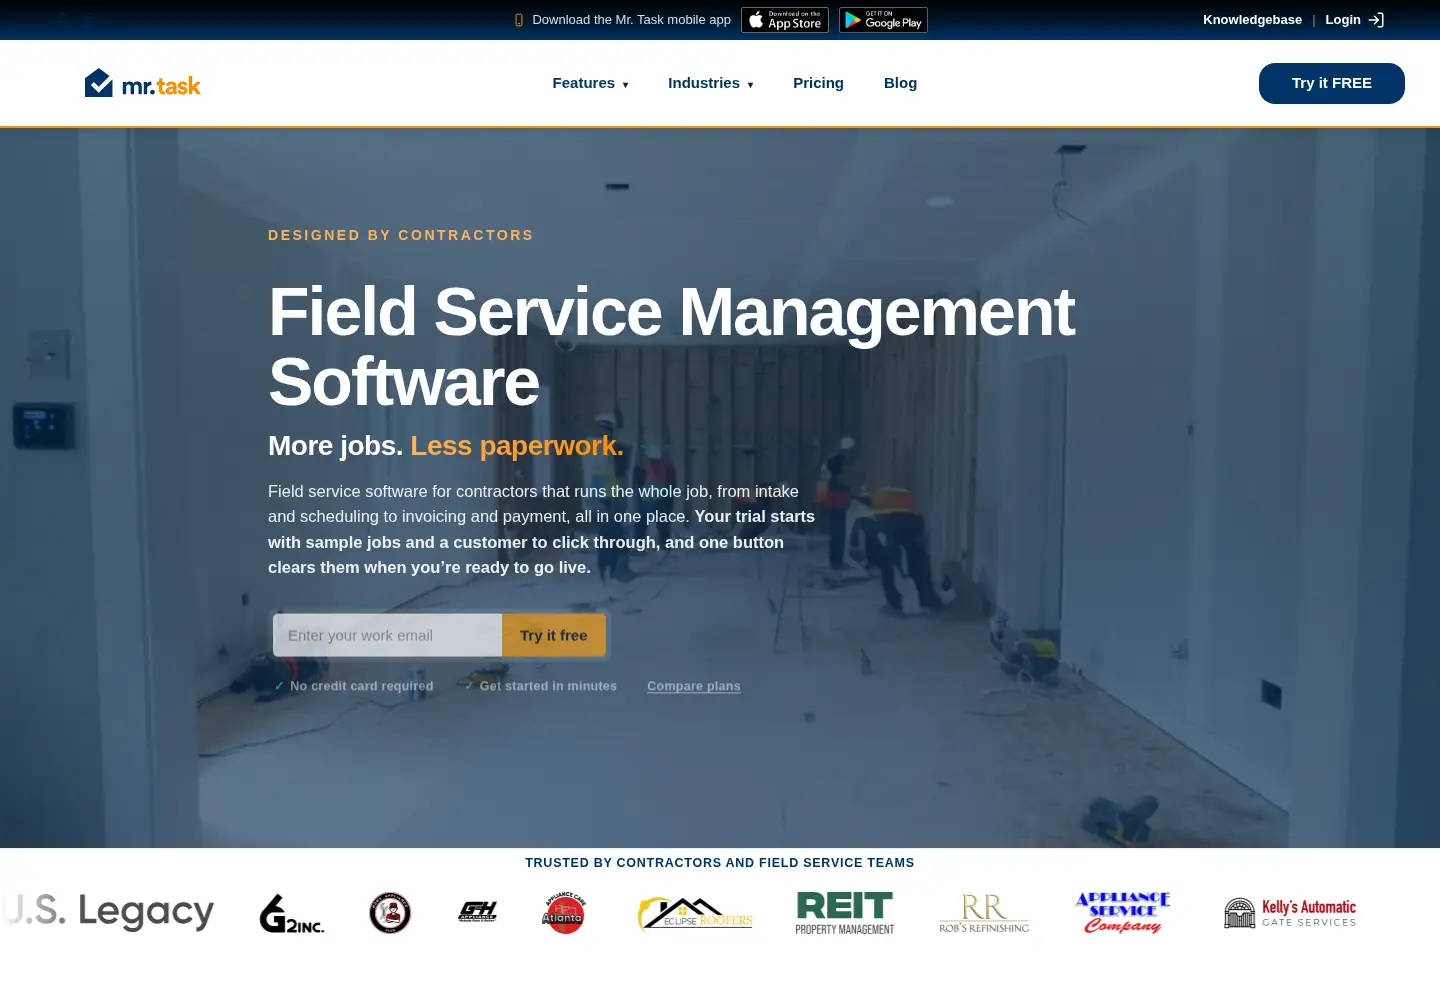Click 'Download the Mr. Task mobile app' text

point(632,20)
